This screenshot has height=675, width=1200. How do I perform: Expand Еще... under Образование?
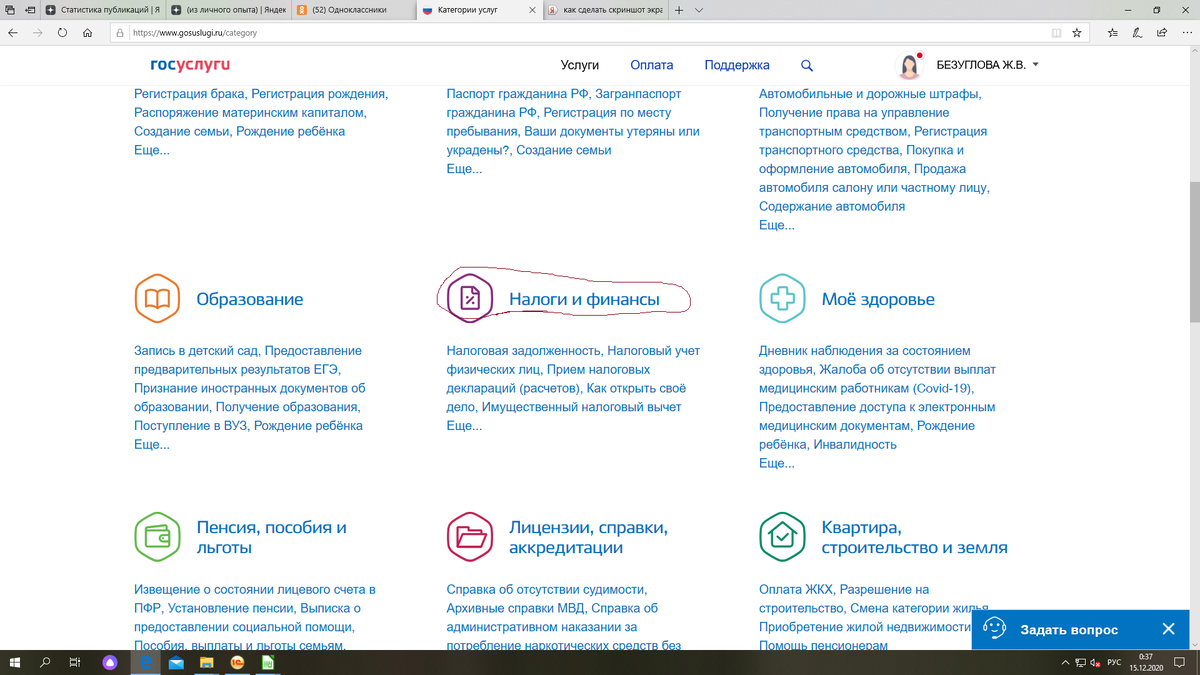point(152,445)
